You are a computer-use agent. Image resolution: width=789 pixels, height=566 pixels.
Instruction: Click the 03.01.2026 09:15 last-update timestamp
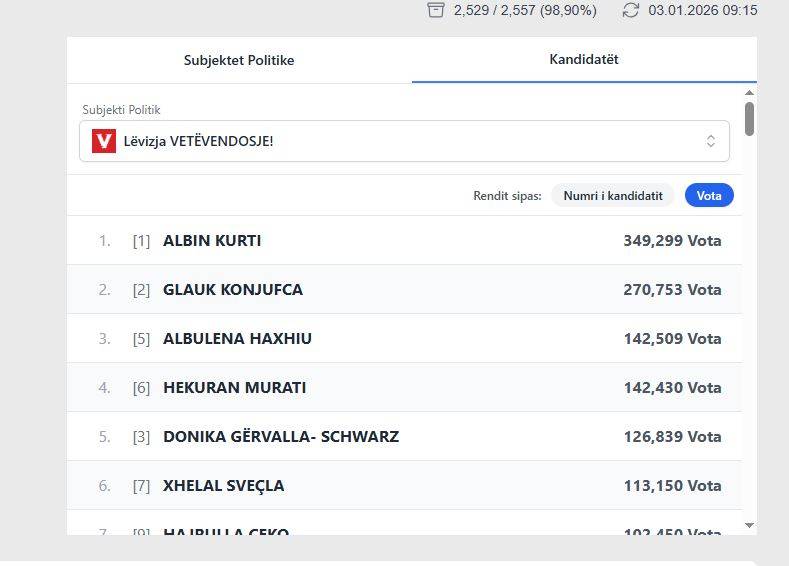pos(703,10)
